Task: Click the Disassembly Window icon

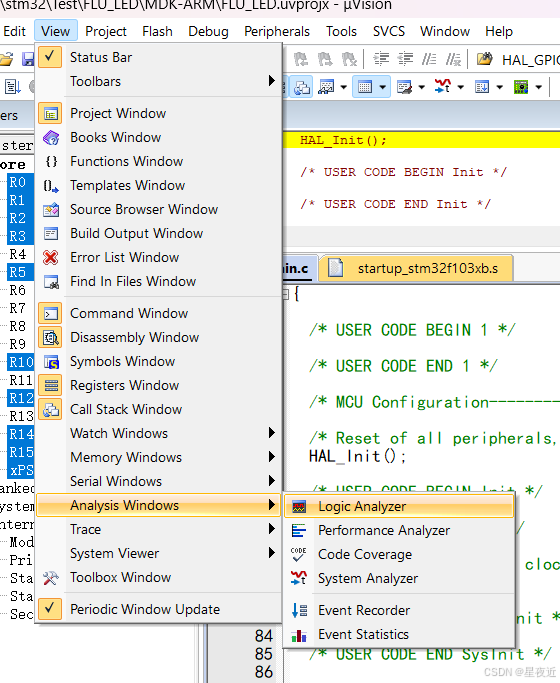Action: 51,338
